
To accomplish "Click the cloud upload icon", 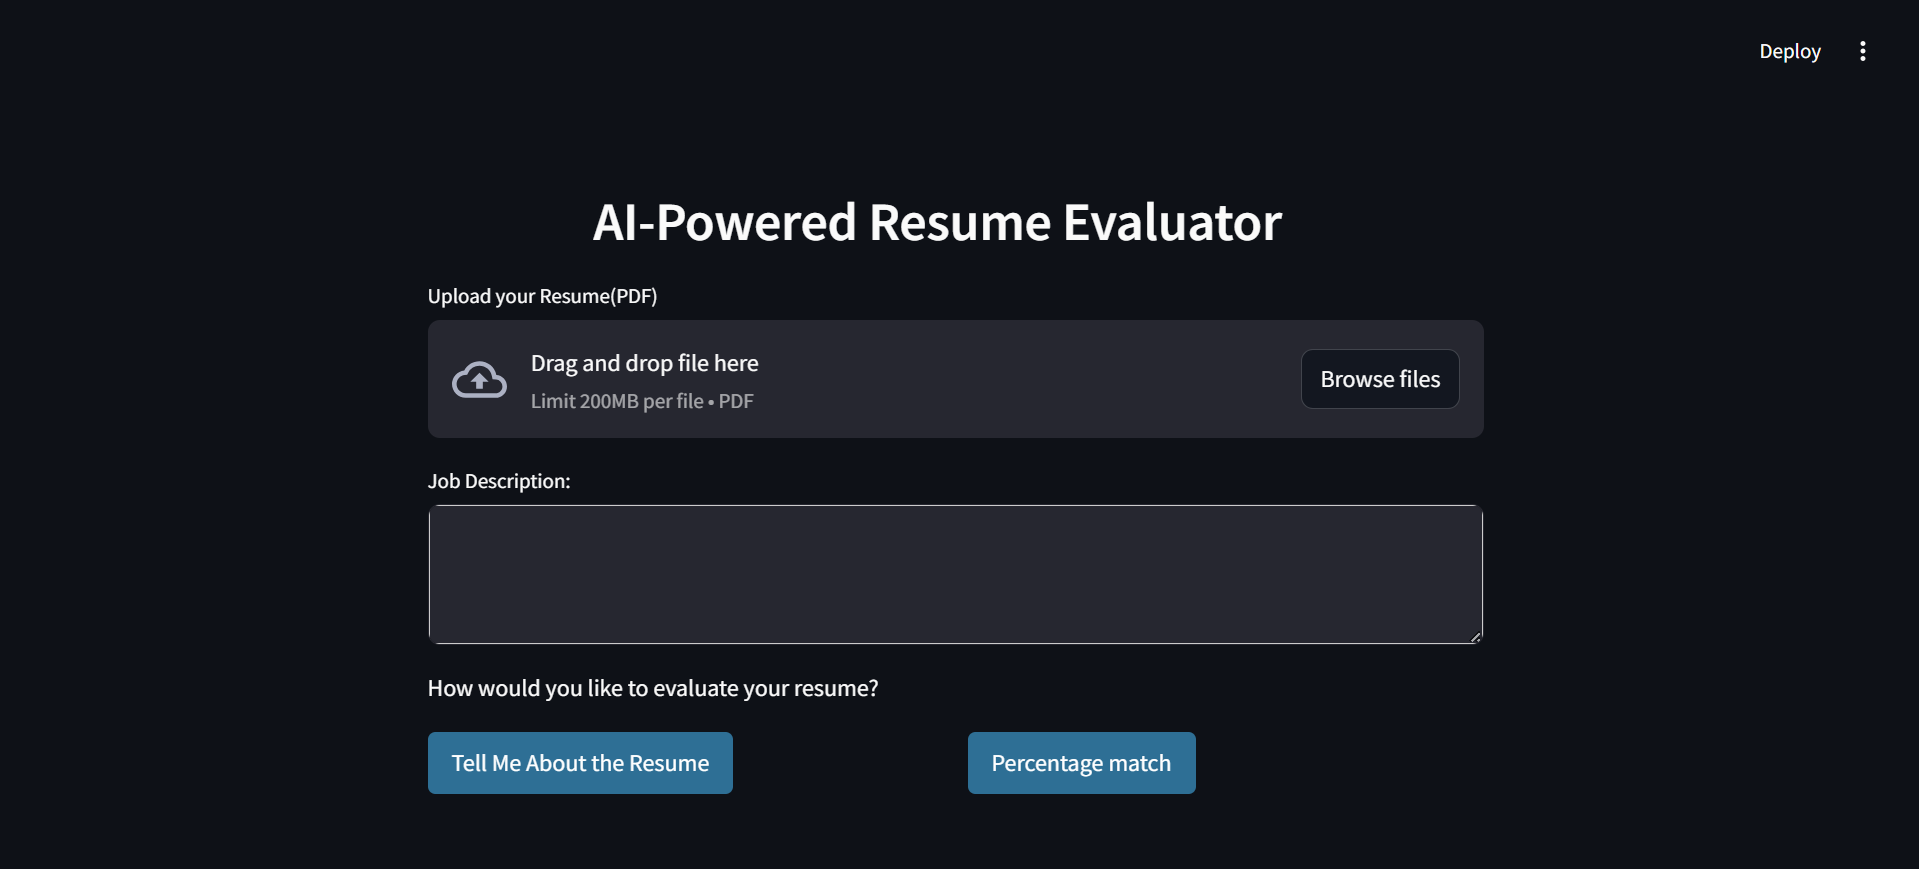I will 479,380.
